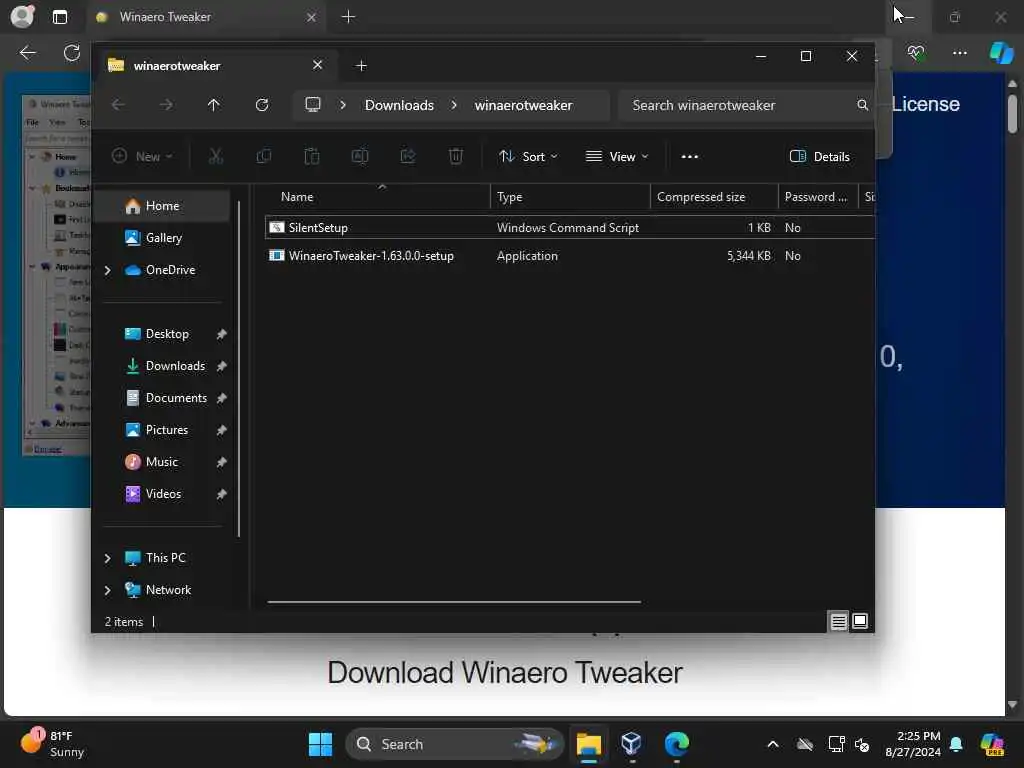Open the Copilot icon in Edge

[x=1001, y=53]
